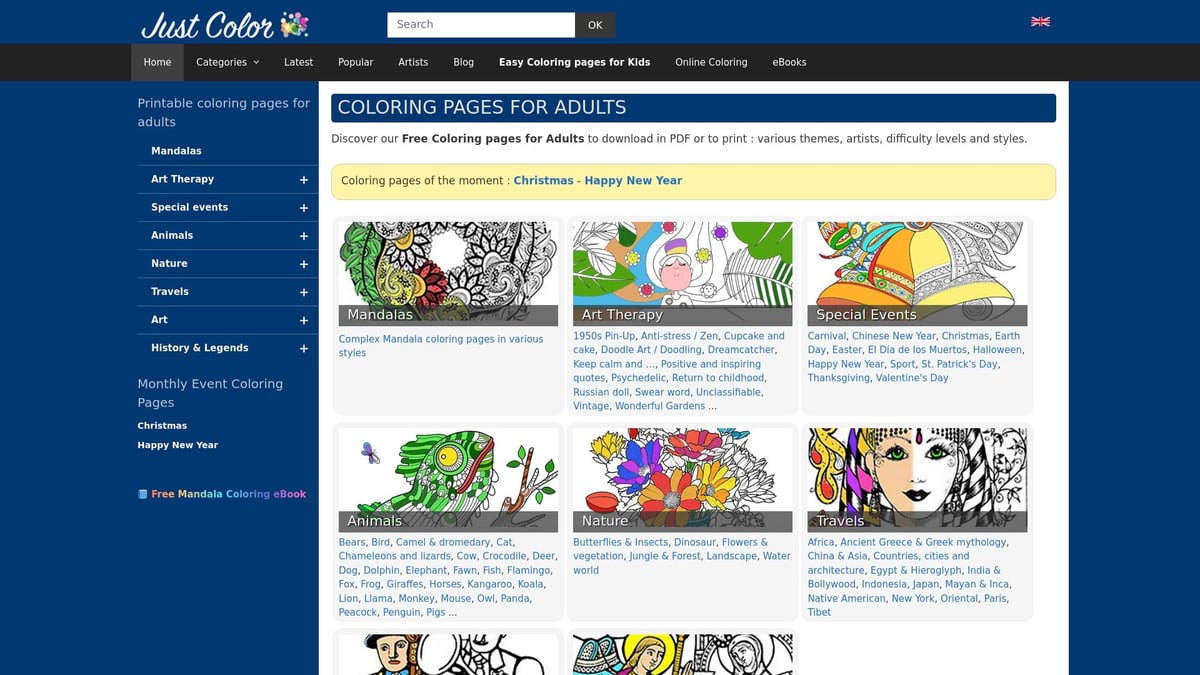This screenshot has width=1200, height=675.
Task: Click inside the Search input field
Action: (x=480, y=24)
